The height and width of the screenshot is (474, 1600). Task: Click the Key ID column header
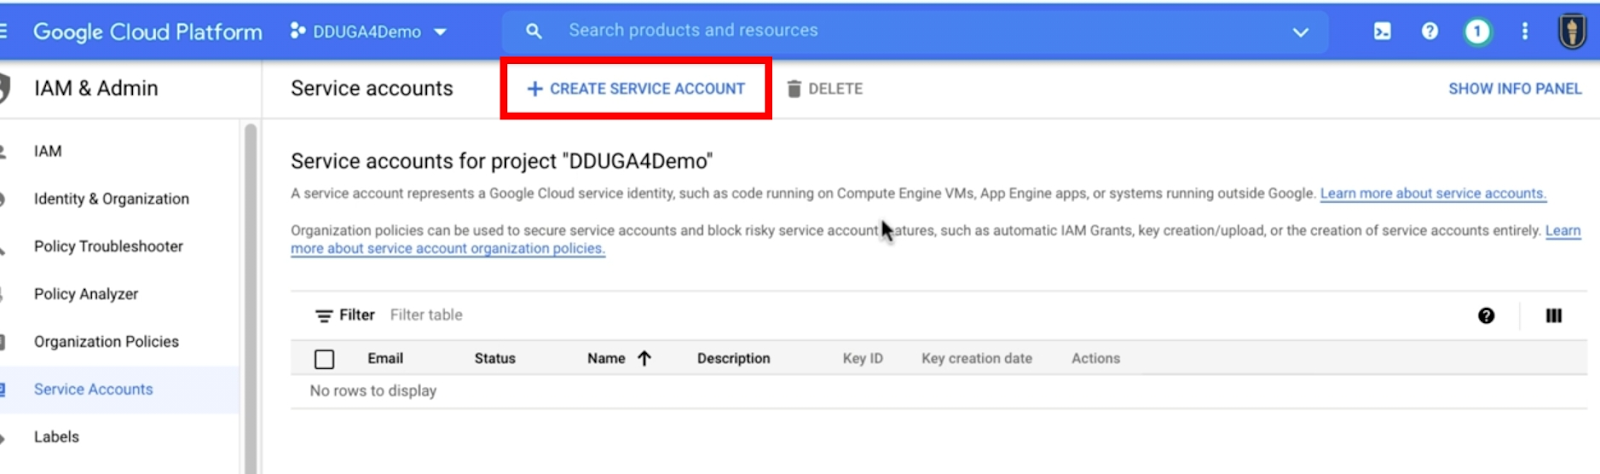863,358
